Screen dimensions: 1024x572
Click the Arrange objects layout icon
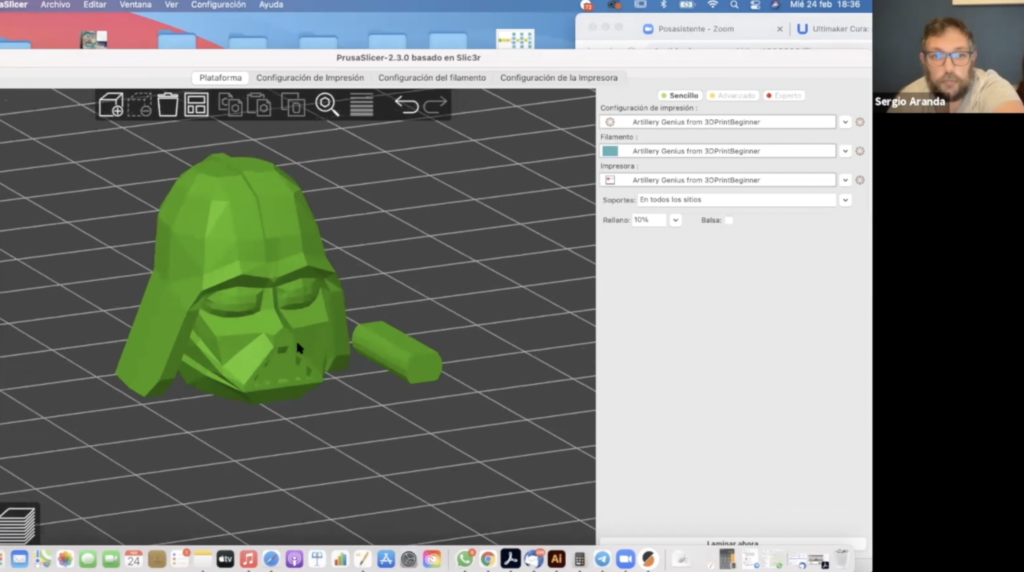pyautogui.click(x=196, y=104)
